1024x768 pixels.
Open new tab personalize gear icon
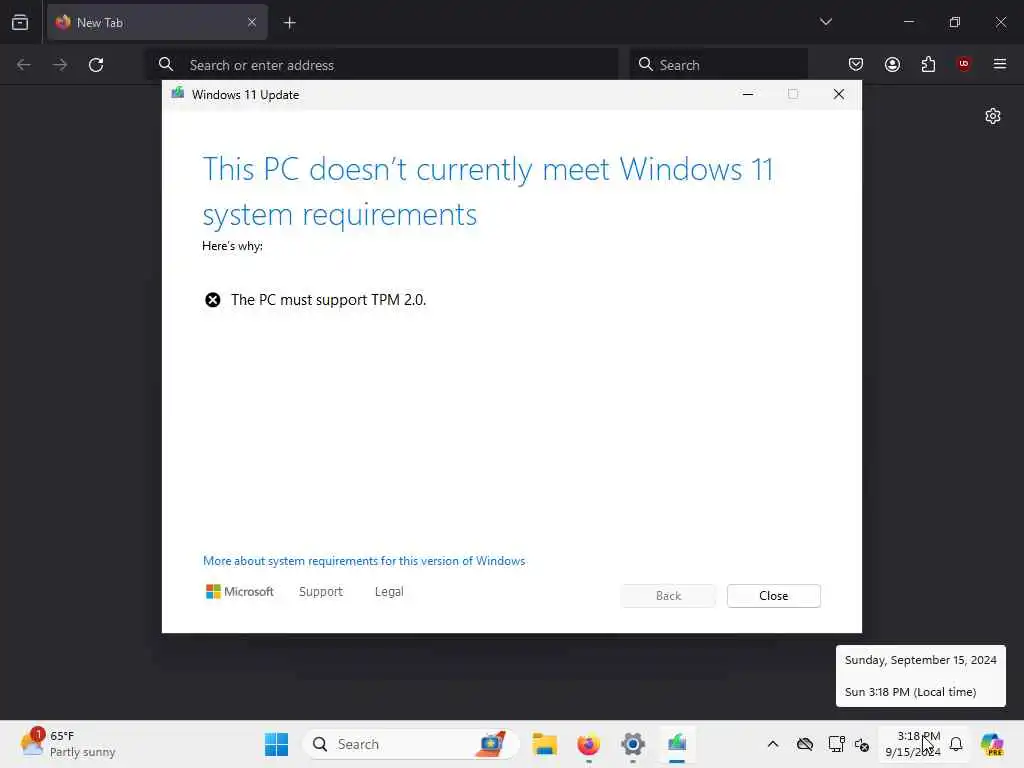coord(993,116)
